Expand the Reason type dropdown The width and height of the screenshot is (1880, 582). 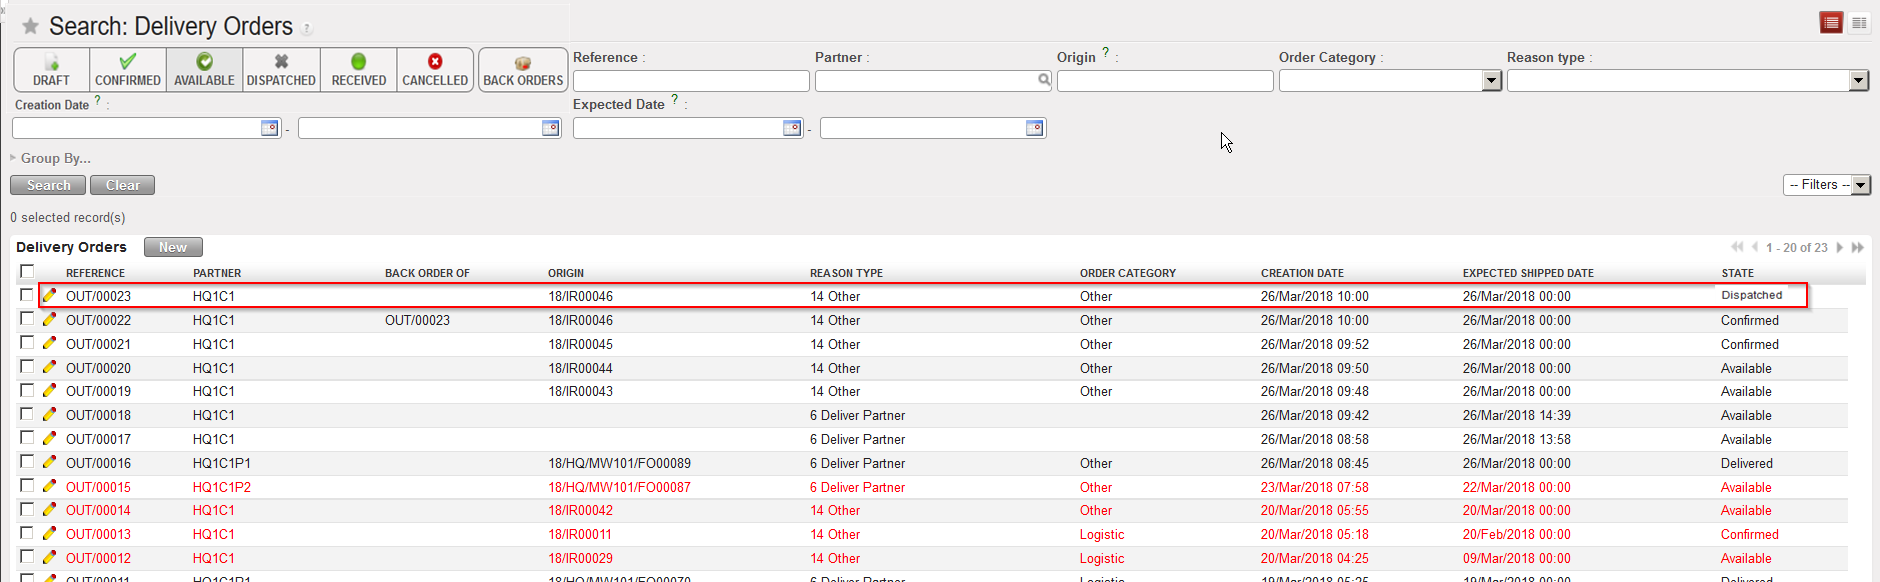(x=1858, y=81)
